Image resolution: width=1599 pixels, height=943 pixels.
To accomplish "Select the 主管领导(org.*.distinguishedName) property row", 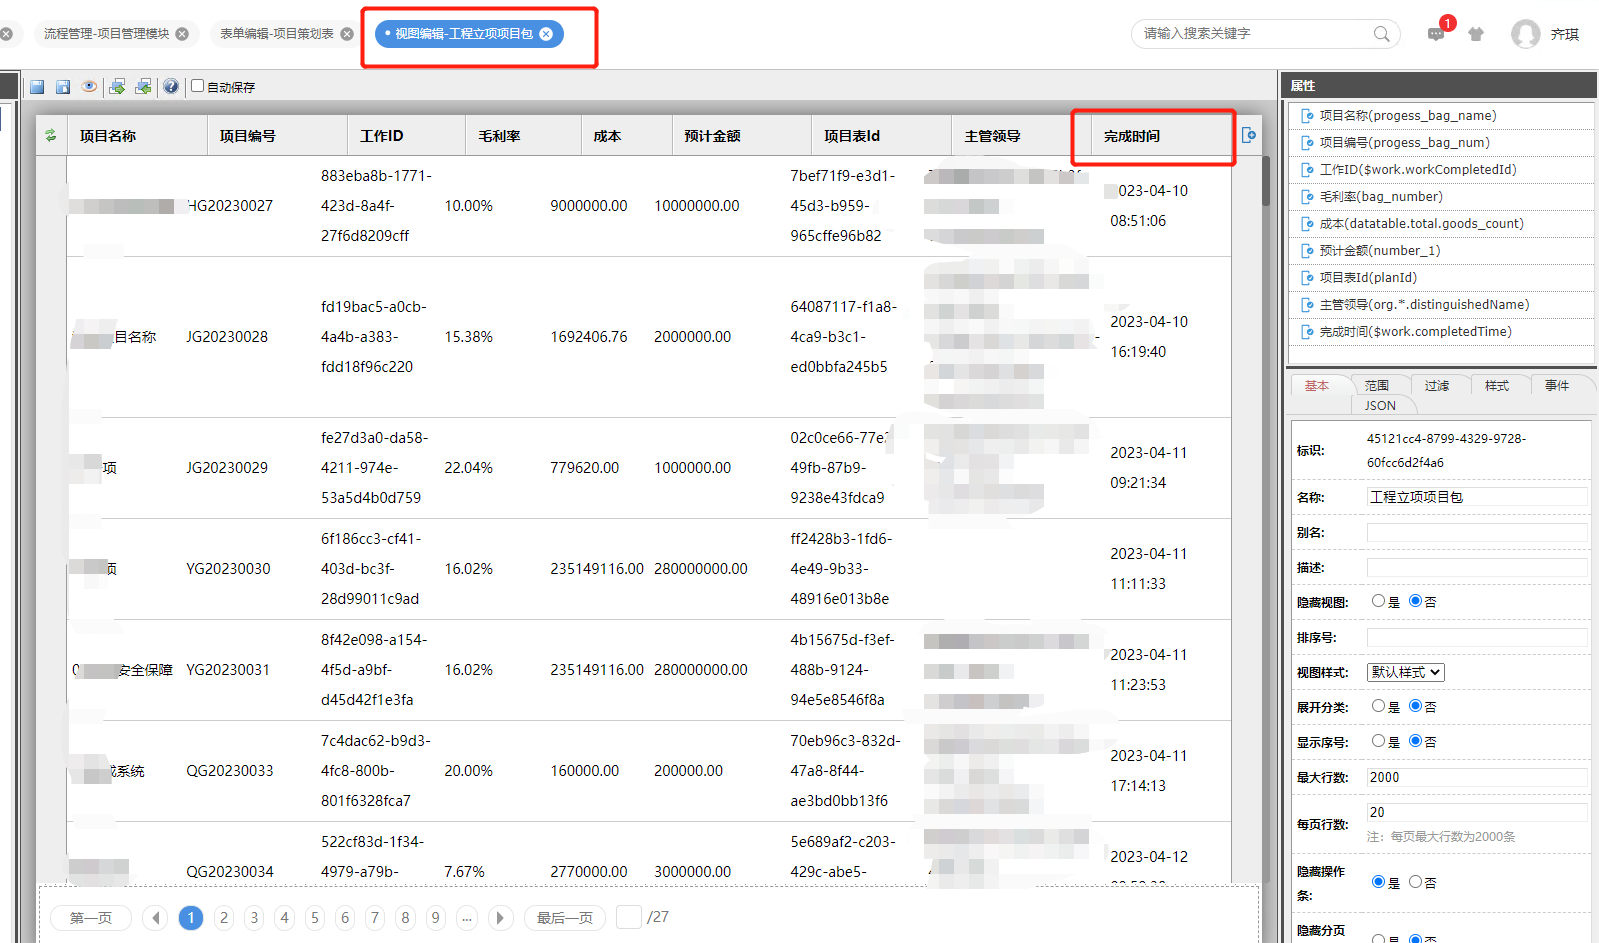I will 1441,305.
